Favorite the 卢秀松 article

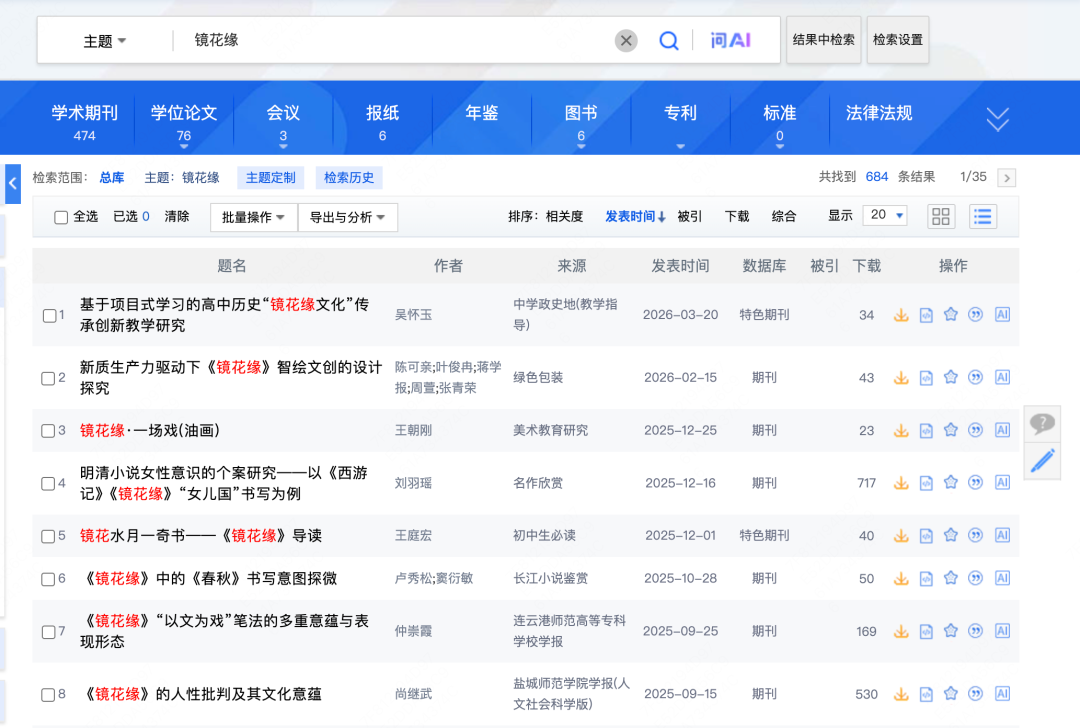(951, 579)
